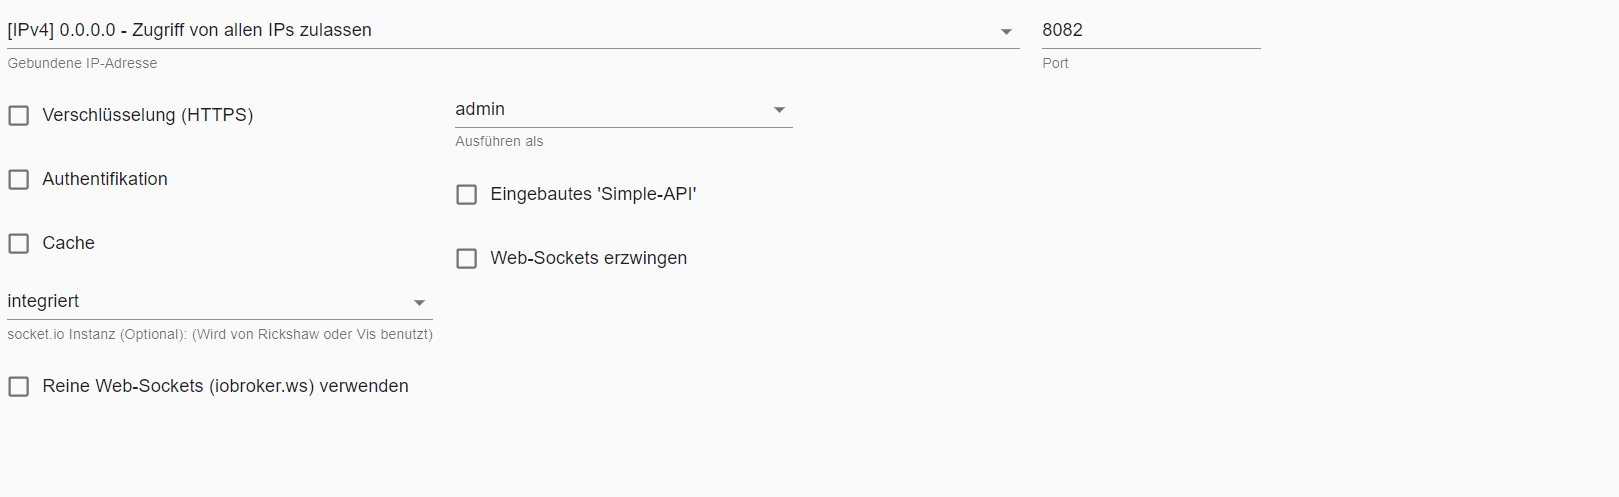The image size is (1619, 497).
Task: Click the 'Verschlüsselung (HTTPS)' label text
Action: [x=148, y=116]
